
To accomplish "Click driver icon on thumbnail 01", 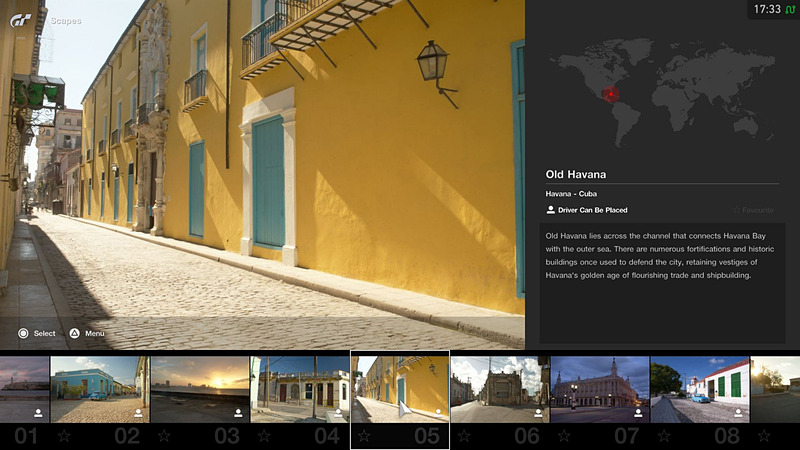I will click(38, 413).
